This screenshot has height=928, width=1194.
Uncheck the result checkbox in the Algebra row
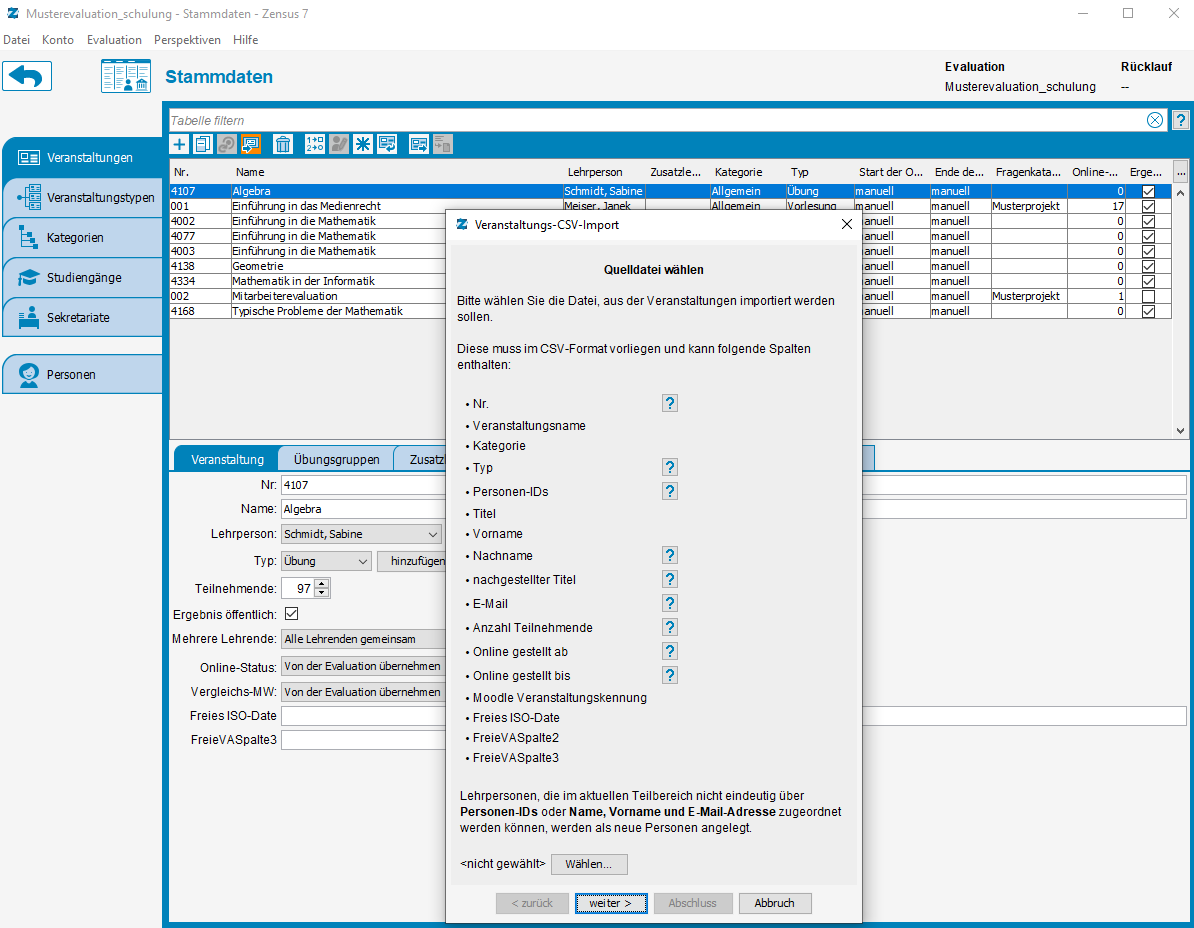click(x=1148, y=191)
